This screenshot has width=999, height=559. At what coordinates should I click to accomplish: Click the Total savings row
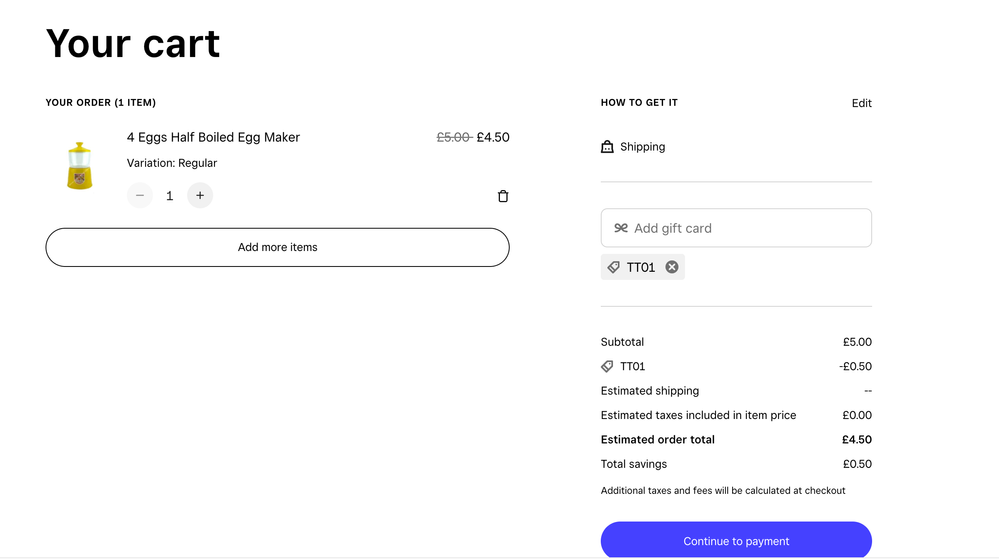click(736, 464)
